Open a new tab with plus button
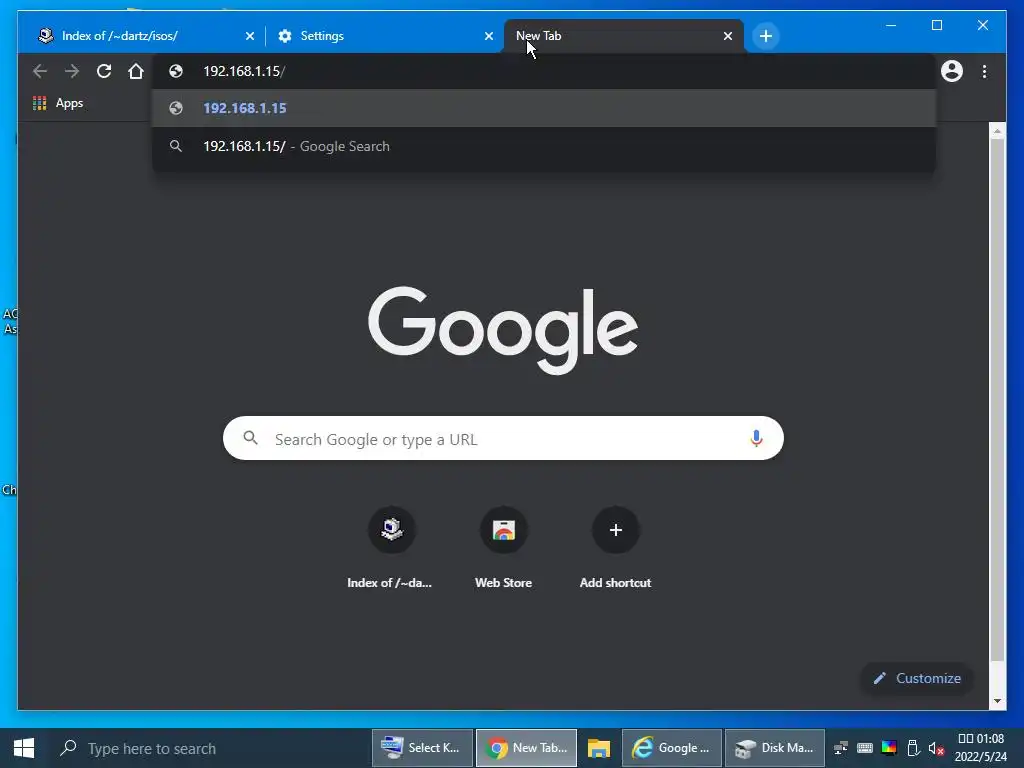 (x=766, y=36)
